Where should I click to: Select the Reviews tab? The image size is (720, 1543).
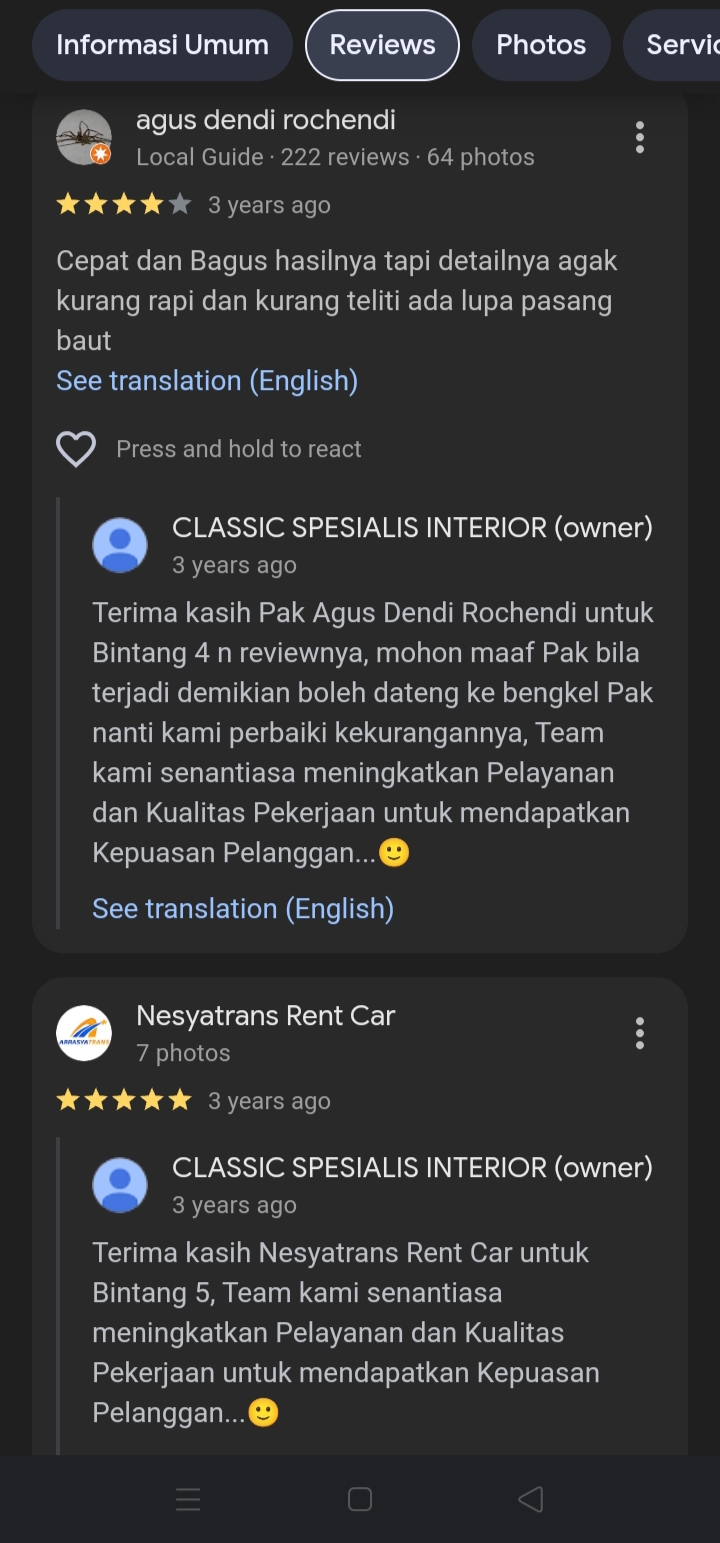(382, 45)
